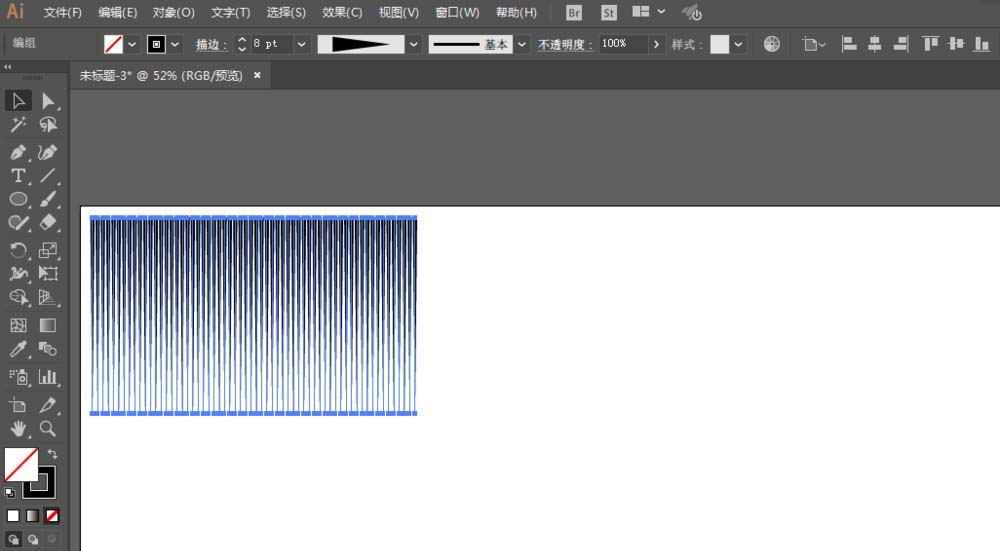Open the variable width profile dropdown

point(414,44)
